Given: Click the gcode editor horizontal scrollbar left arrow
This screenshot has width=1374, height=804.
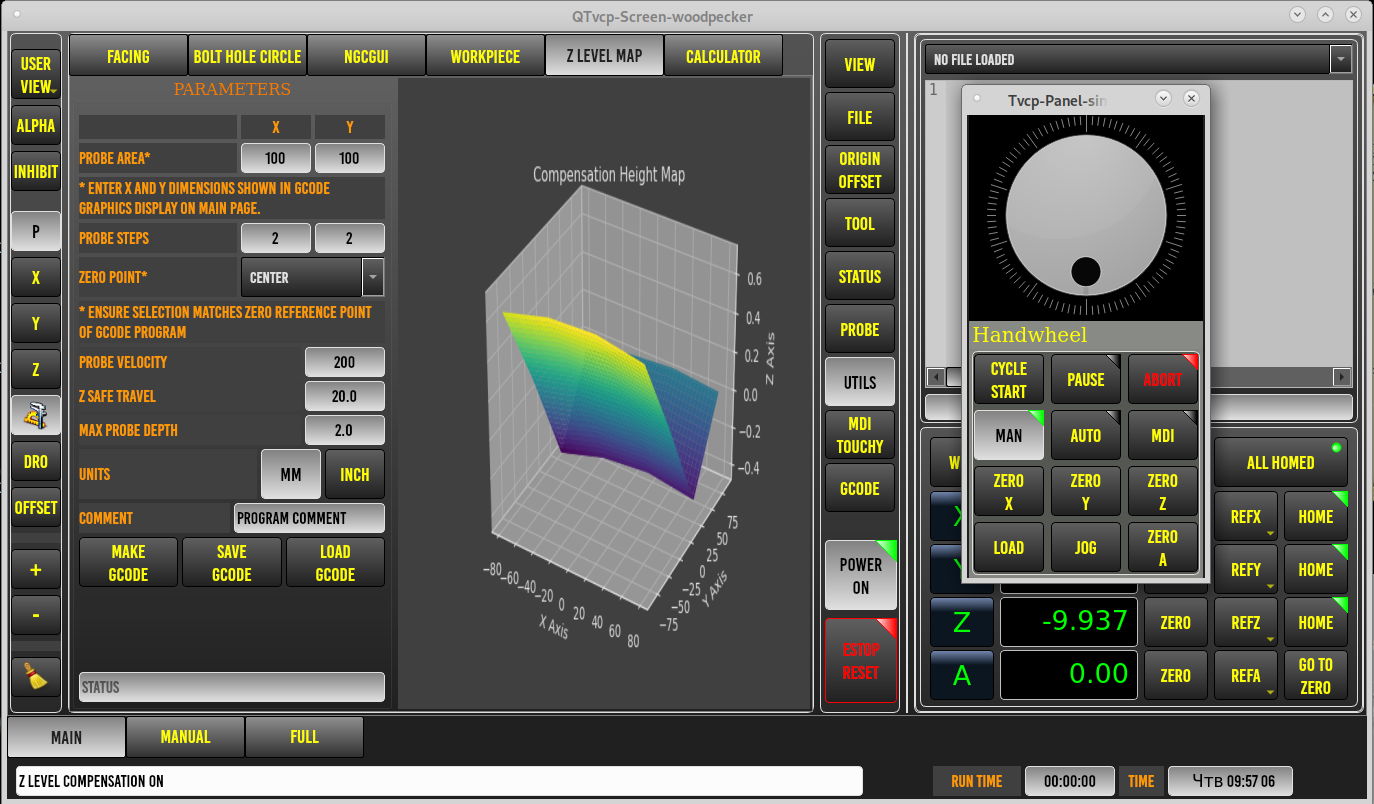Looking at the screenshot, I should click(x=936, y=377).
